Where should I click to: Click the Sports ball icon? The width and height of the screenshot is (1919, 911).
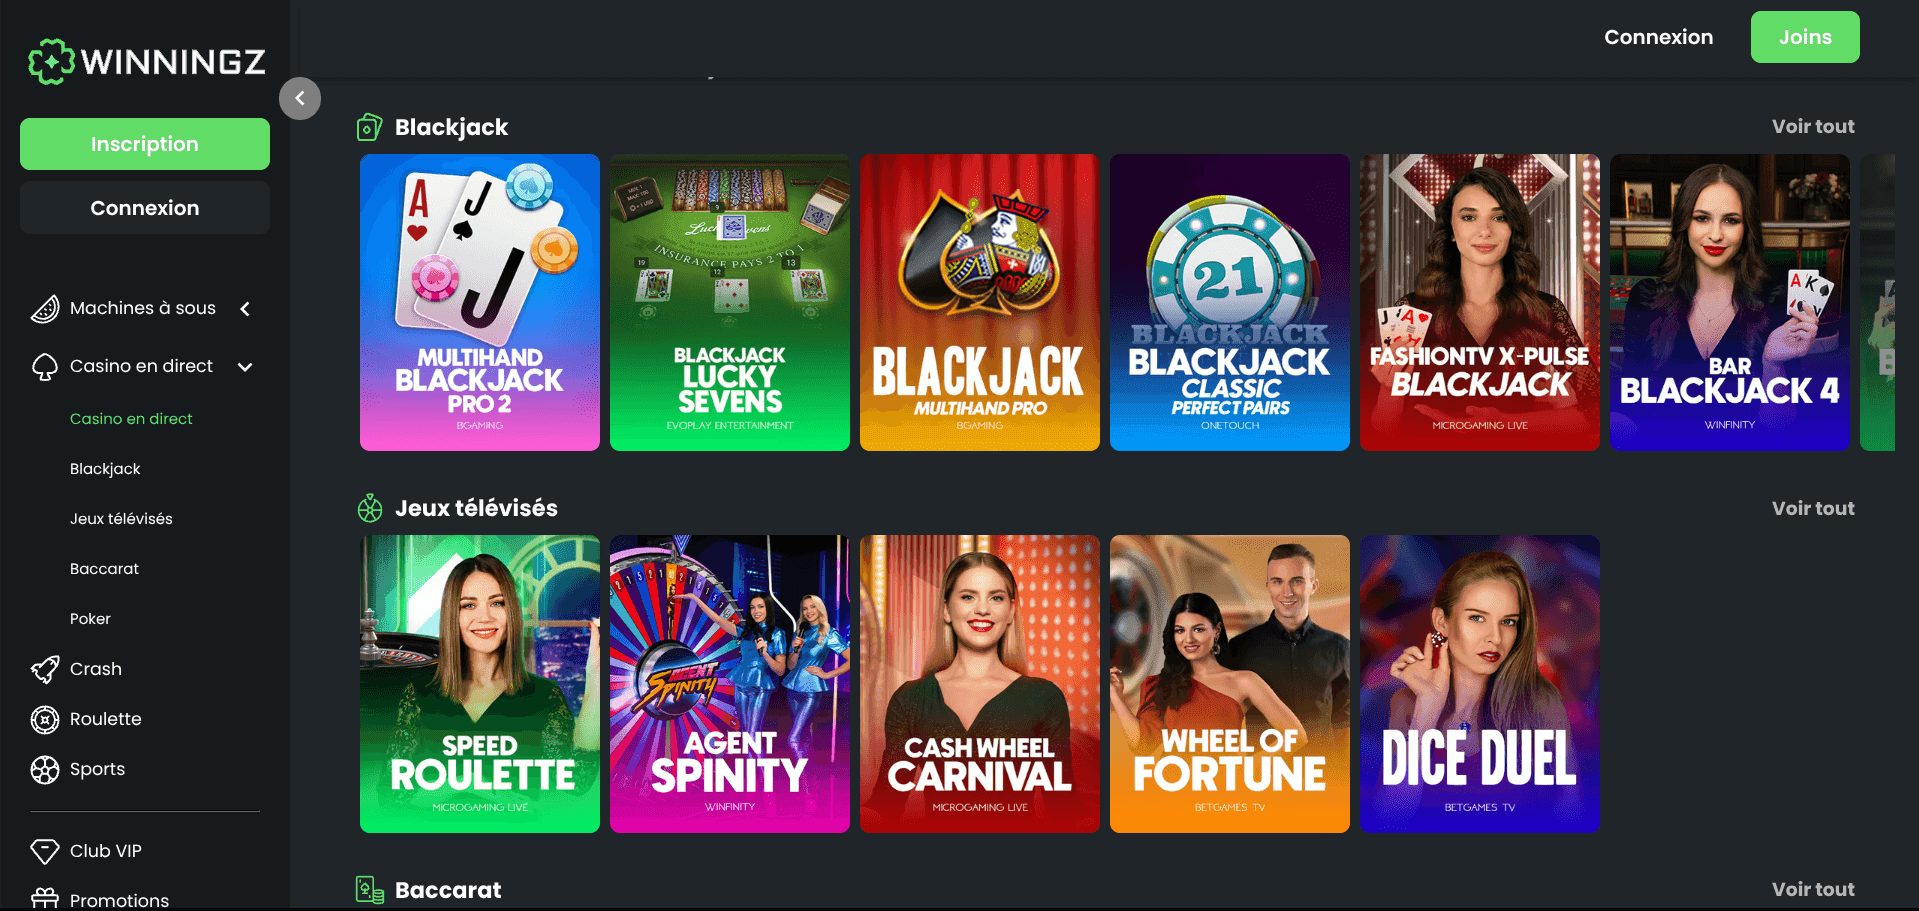click(45, 769)
